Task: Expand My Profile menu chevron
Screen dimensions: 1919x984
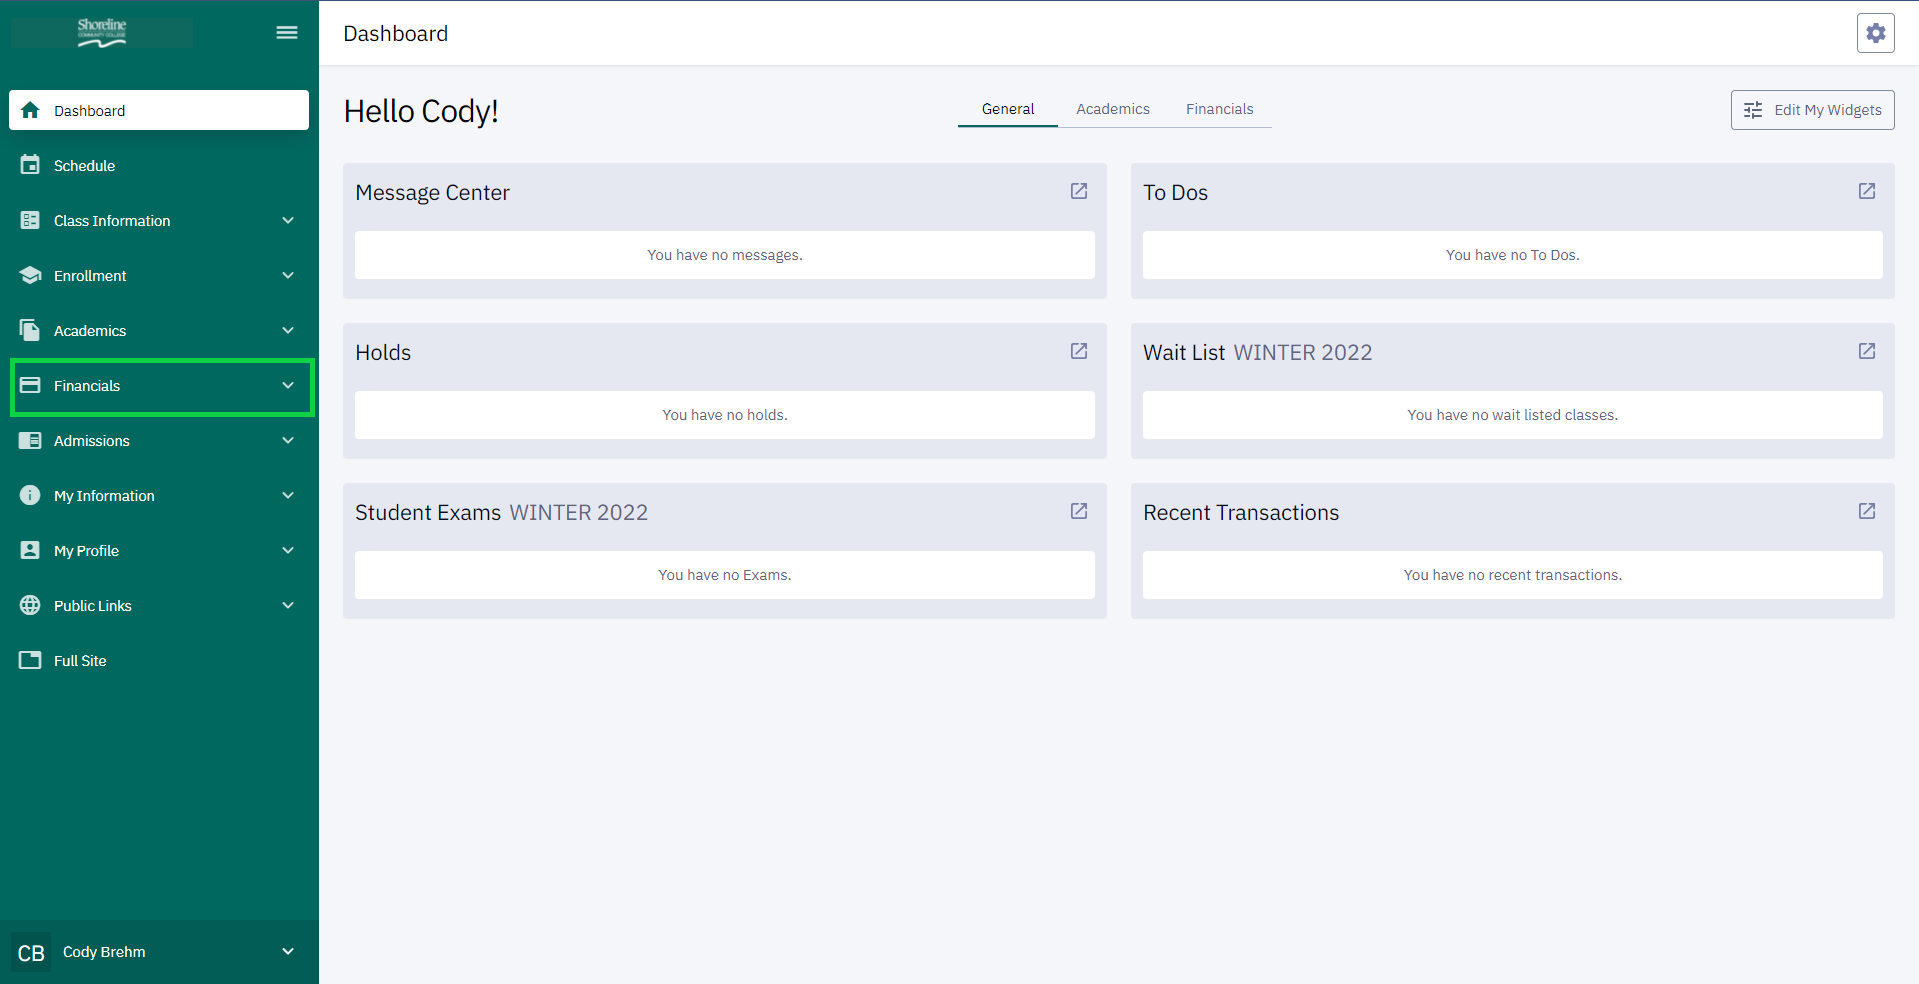Action: [288, 550]
